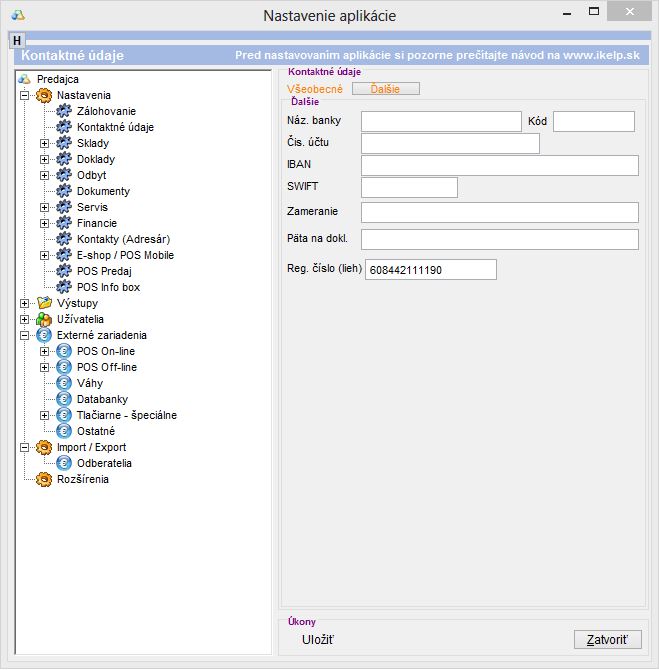
Task: Expand the Sklady tree node
Action: click(x=44, y=143)
